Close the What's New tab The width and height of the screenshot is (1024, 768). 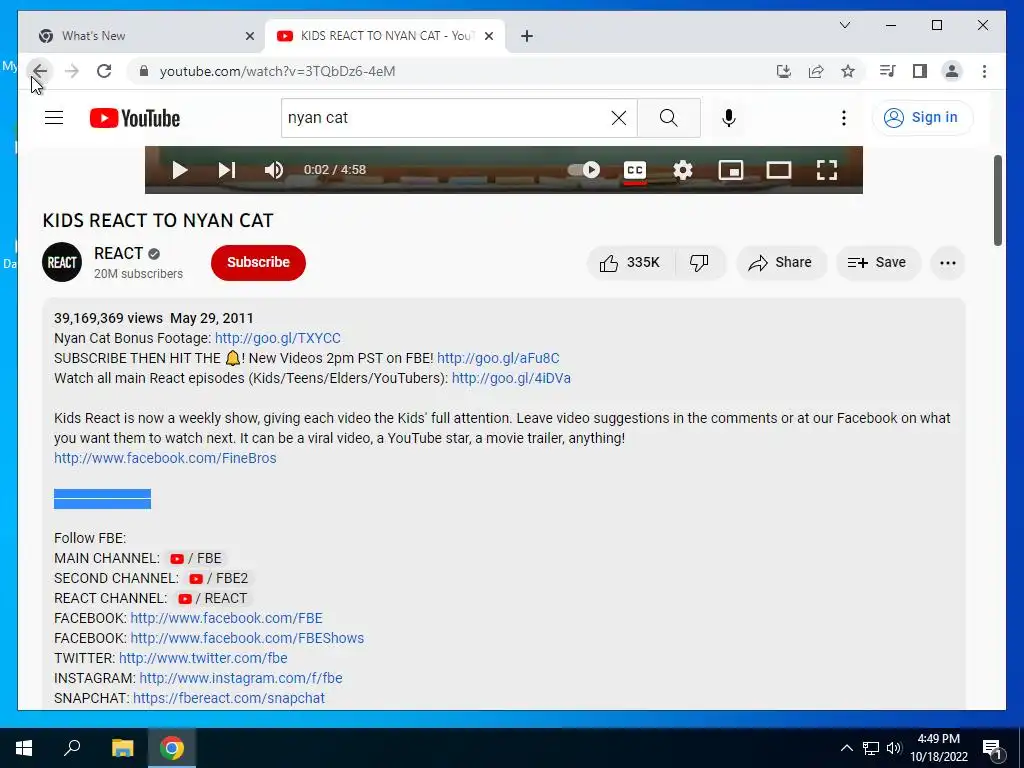click(x=249, y=37)
